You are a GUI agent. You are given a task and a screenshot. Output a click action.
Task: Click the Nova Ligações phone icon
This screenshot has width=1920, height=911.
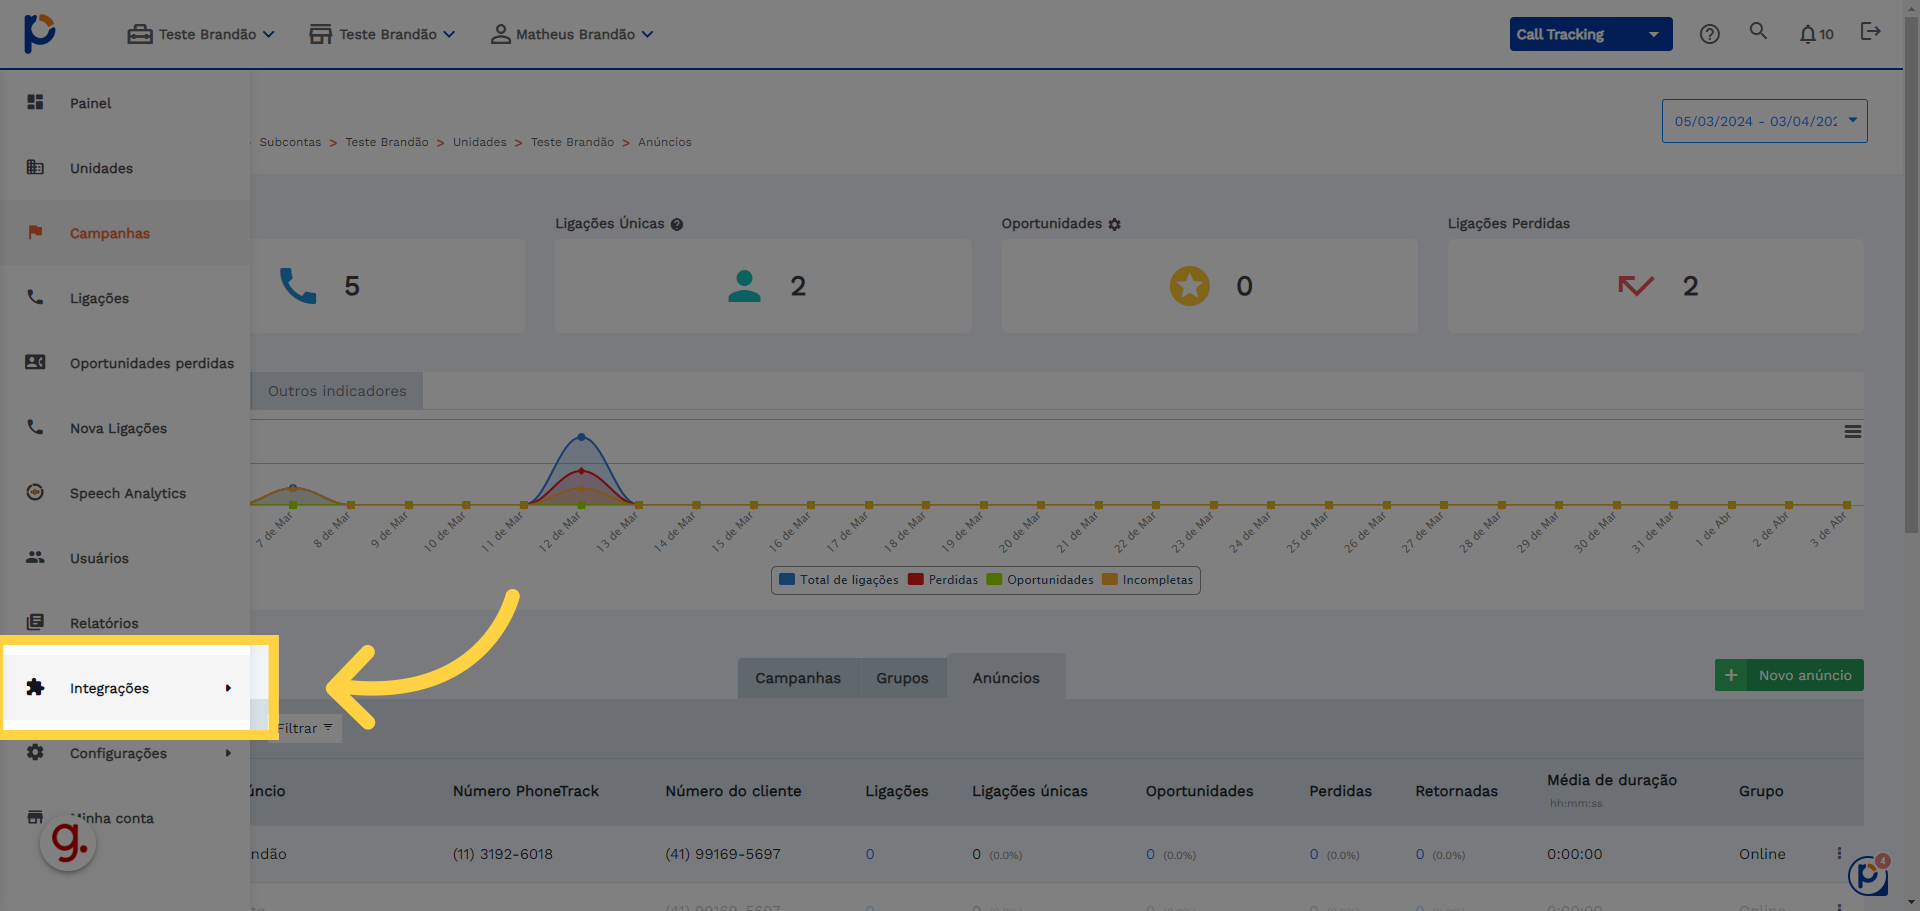coord(35,427)
